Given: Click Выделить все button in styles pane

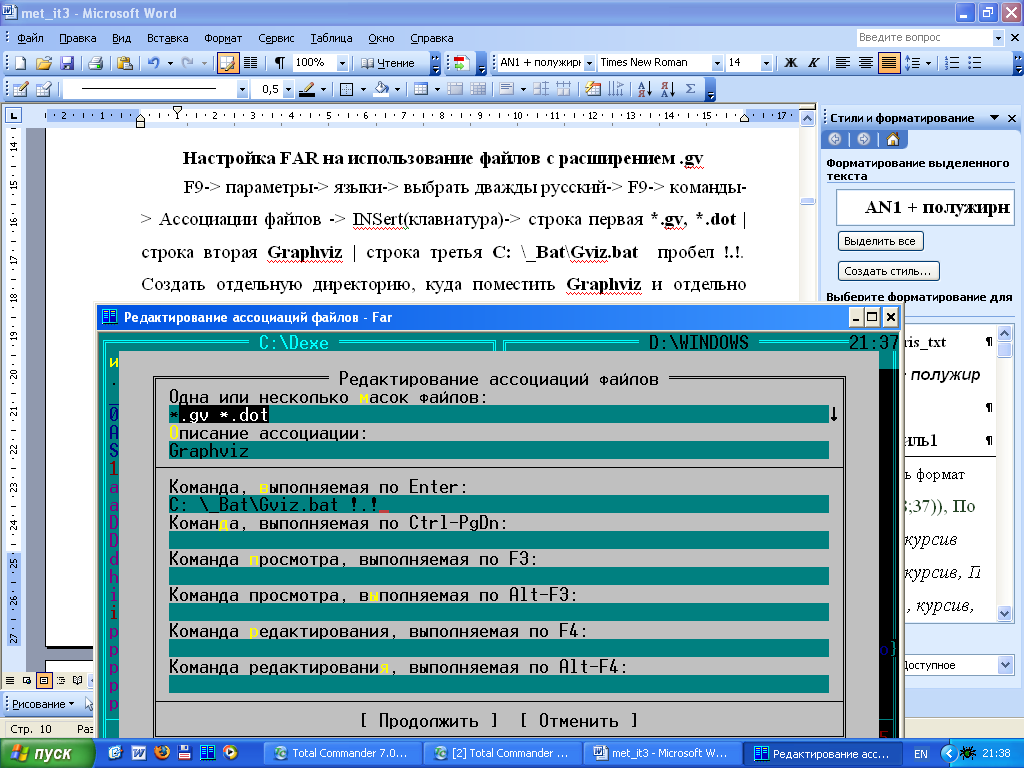Looking at the screenshot, I should 880,241.
